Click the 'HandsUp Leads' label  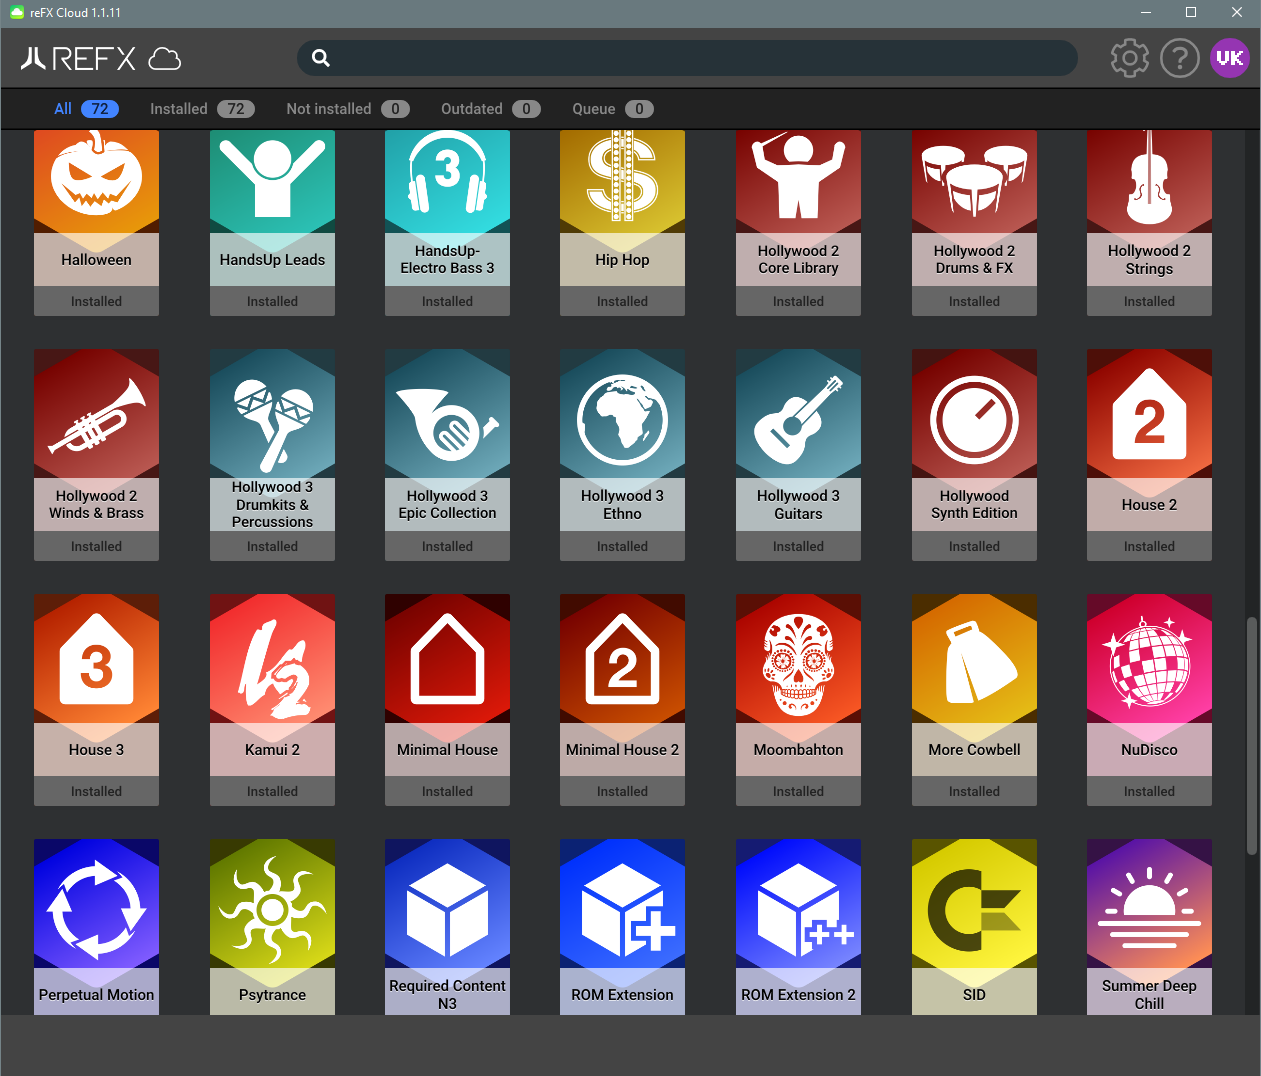272,260
